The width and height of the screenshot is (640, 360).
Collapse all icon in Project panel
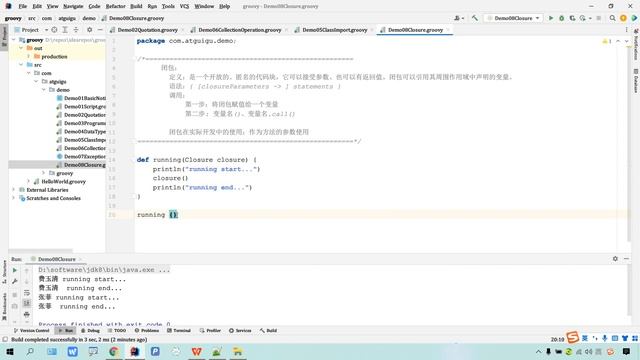pos(76,30)
